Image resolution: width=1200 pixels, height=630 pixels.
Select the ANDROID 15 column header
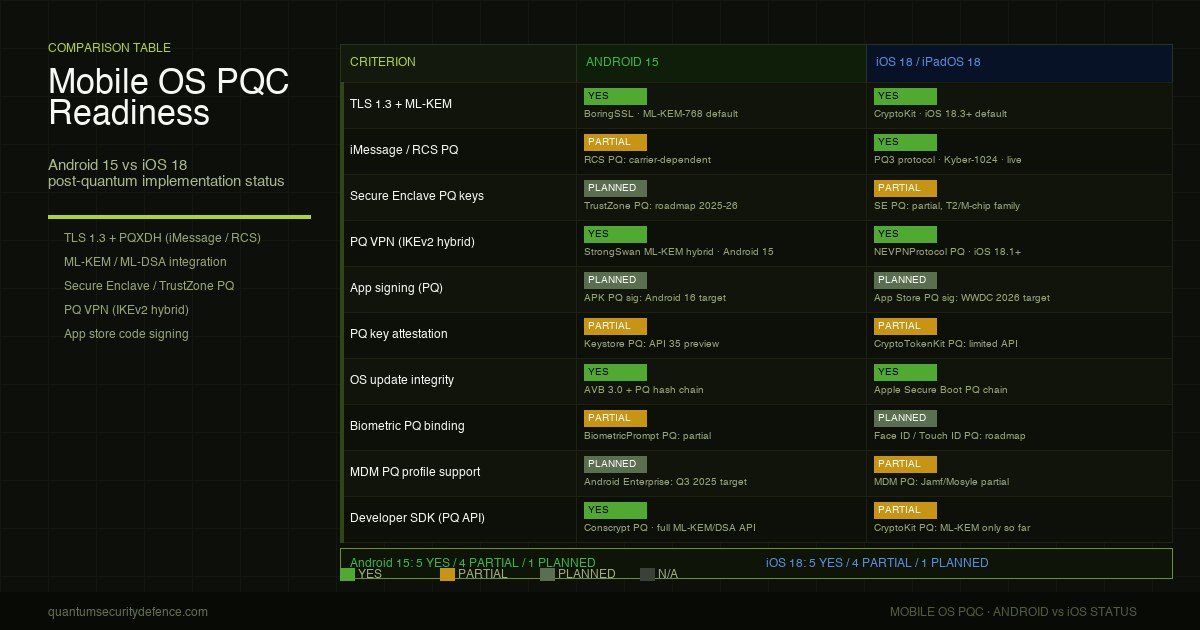[x=721, y=62]
